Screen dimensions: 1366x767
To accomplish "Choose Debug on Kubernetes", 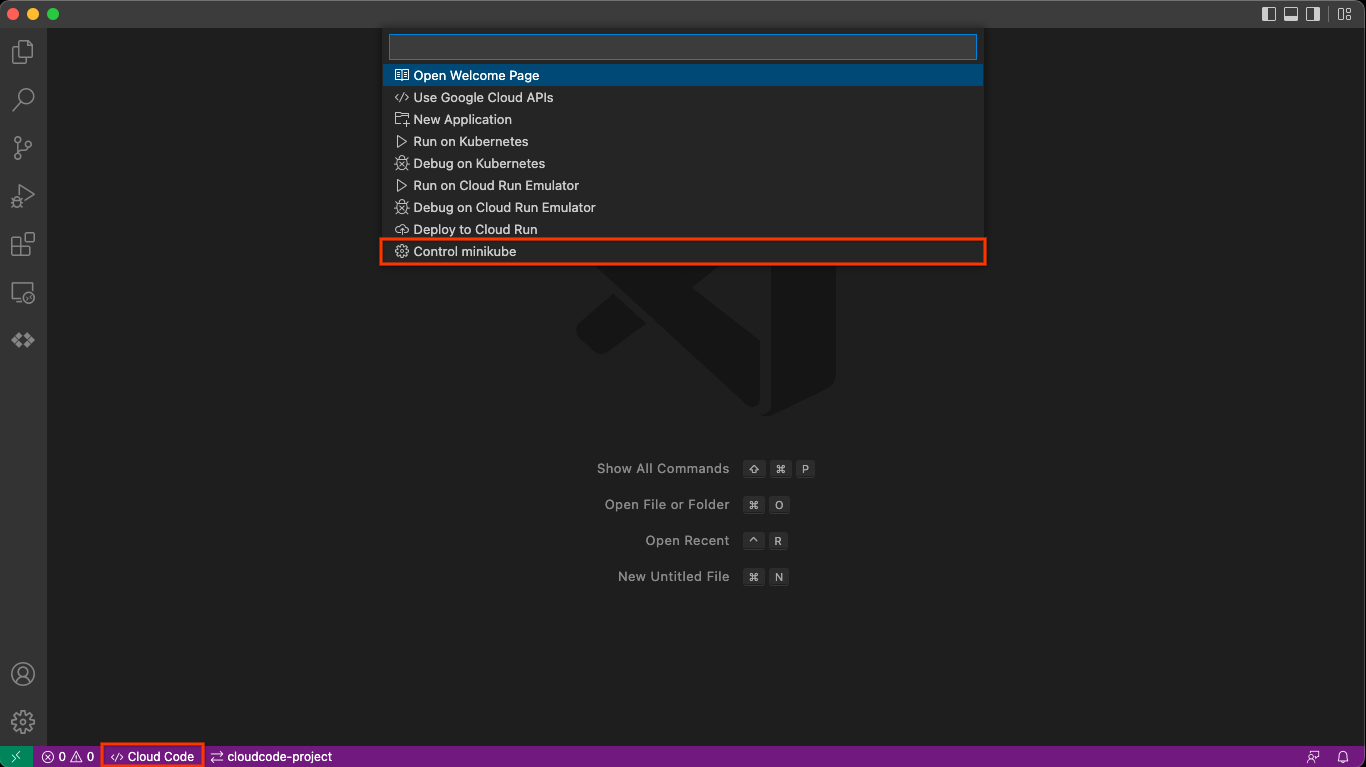I will pyautogui.click(x=683, y=163).
